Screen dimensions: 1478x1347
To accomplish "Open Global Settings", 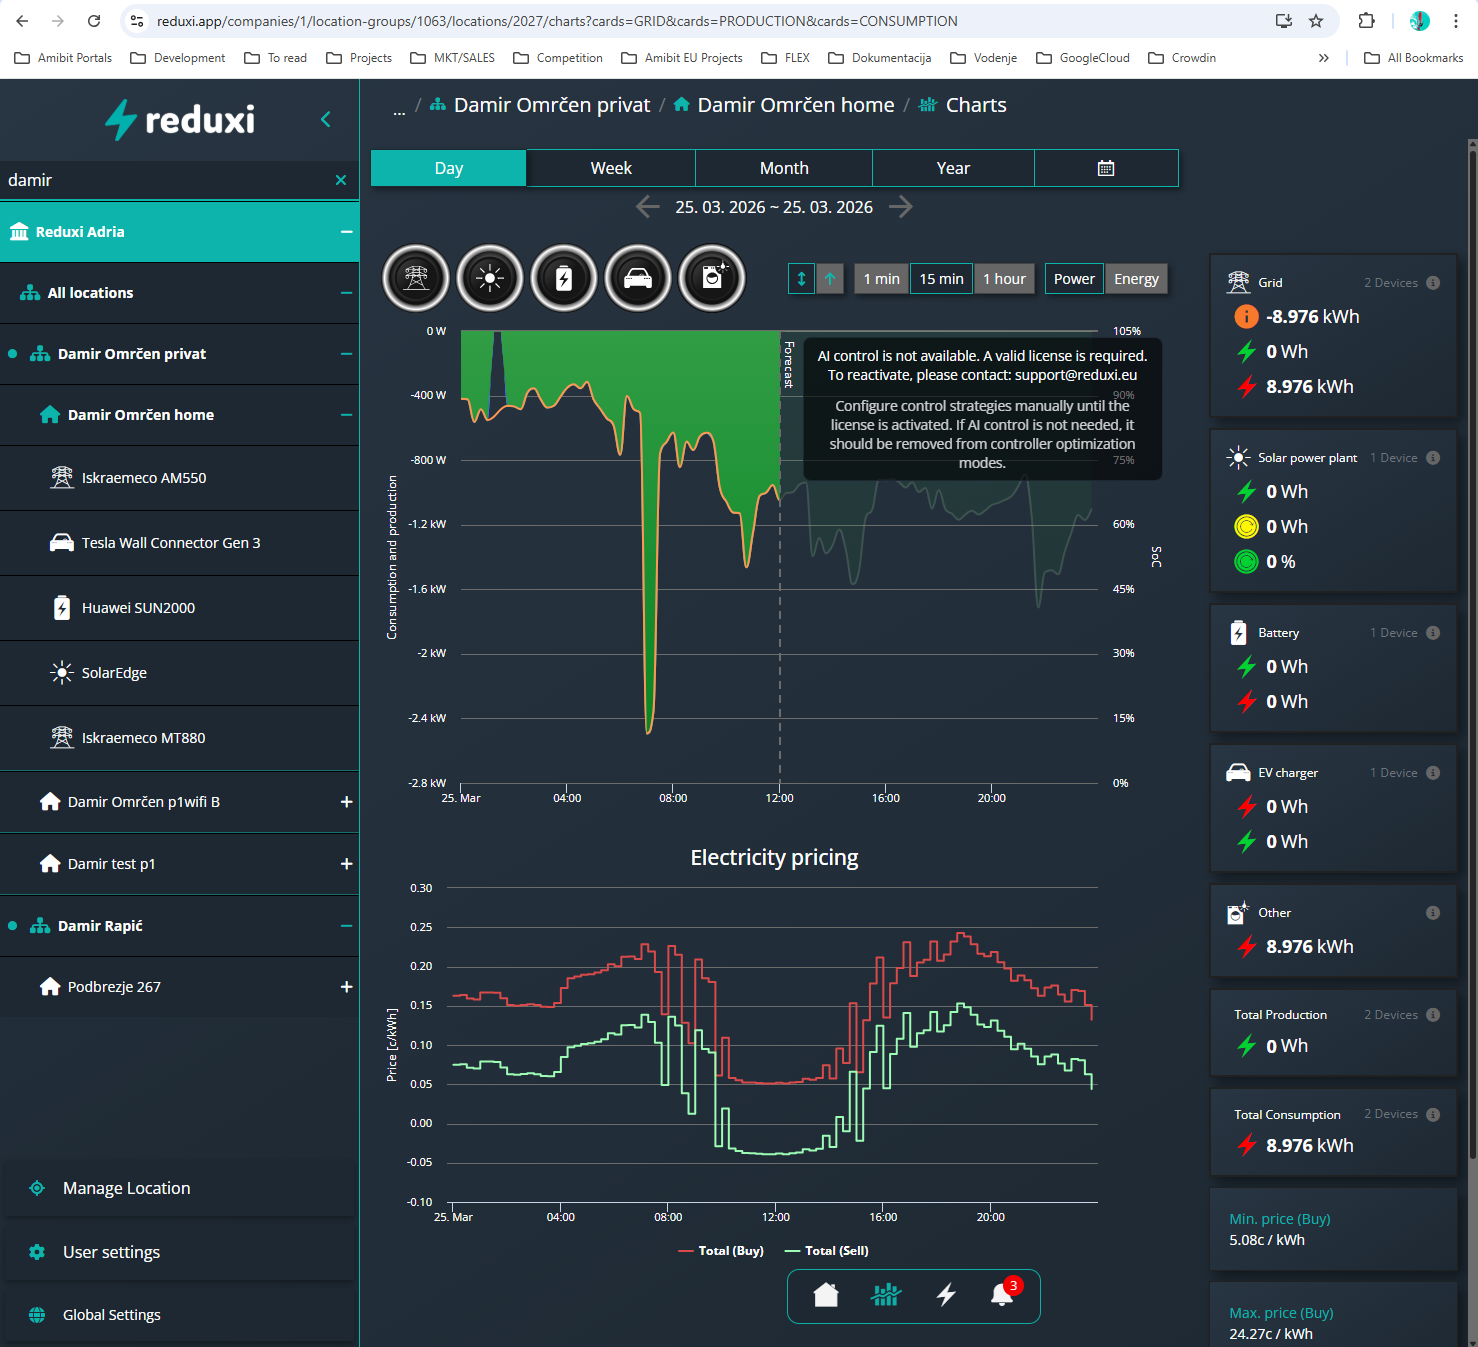I will click(x=179, y=1315).
